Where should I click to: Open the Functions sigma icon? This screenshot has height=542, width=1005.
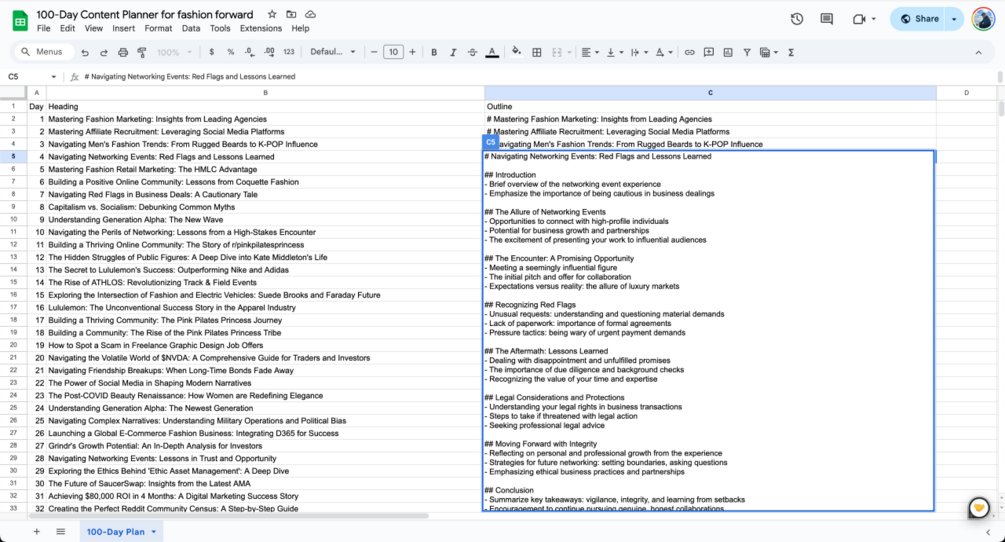791,53
